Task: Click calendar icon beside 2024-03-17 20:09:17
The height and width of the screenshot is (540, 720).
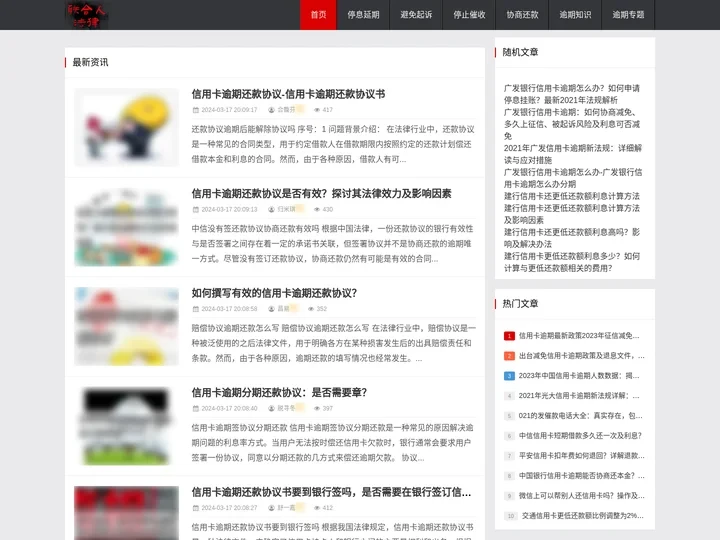Action: click(196, 110)
